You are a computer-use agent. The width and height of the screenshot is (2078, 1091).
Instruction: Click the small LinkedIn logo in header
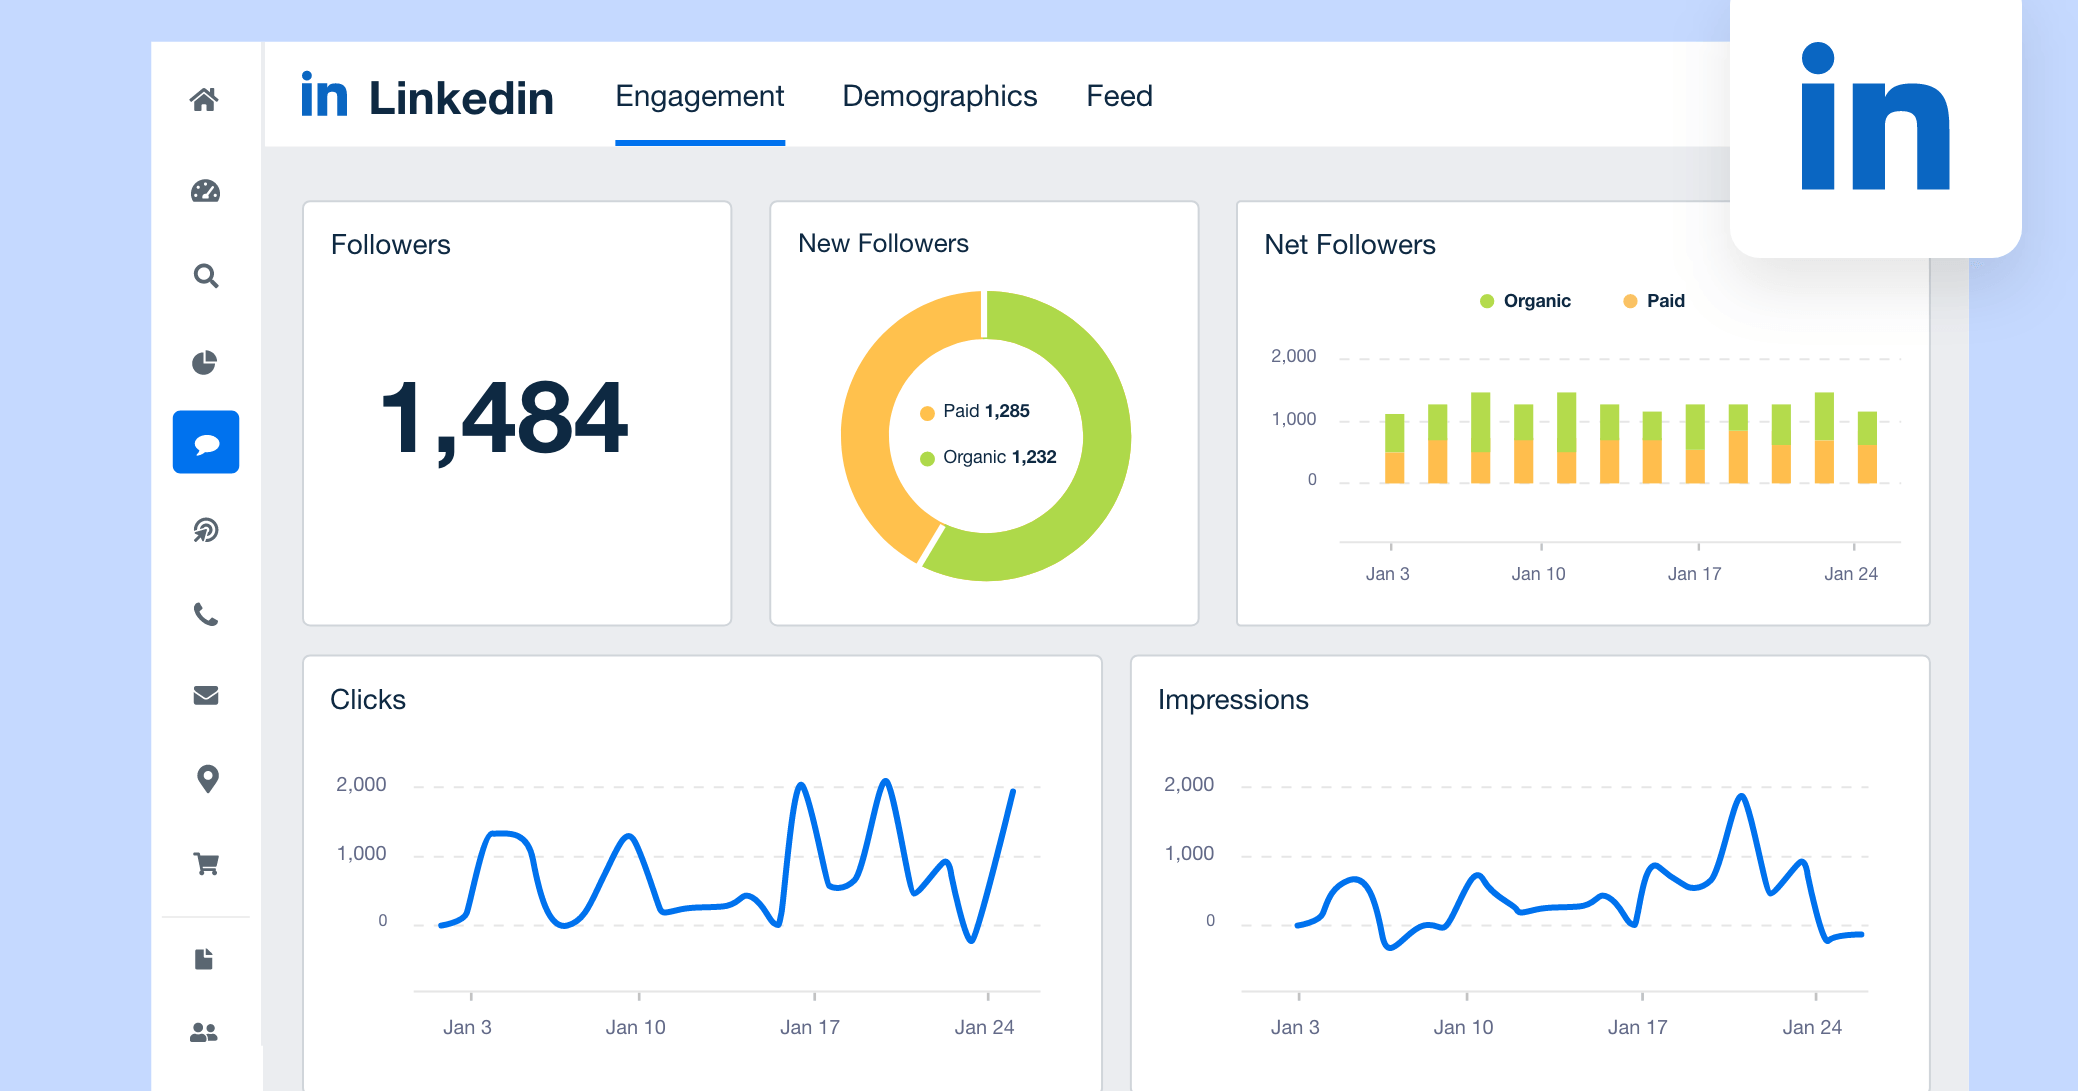click(324, 94)
